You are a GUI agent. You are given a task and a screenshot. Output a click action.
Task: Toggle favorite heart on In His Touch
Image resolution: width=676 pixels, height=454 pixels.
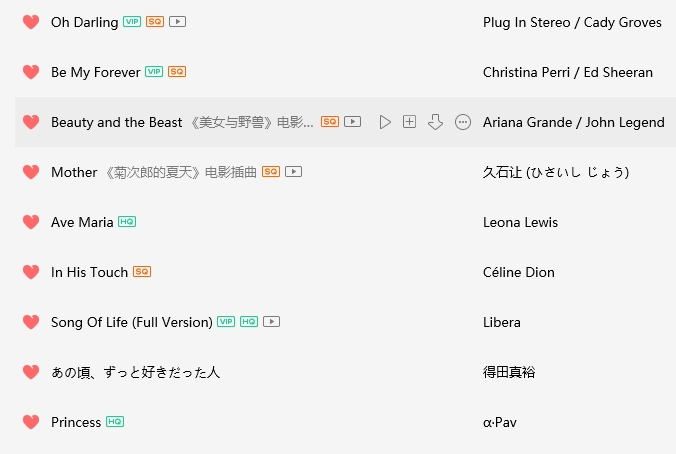pos(31,272)
